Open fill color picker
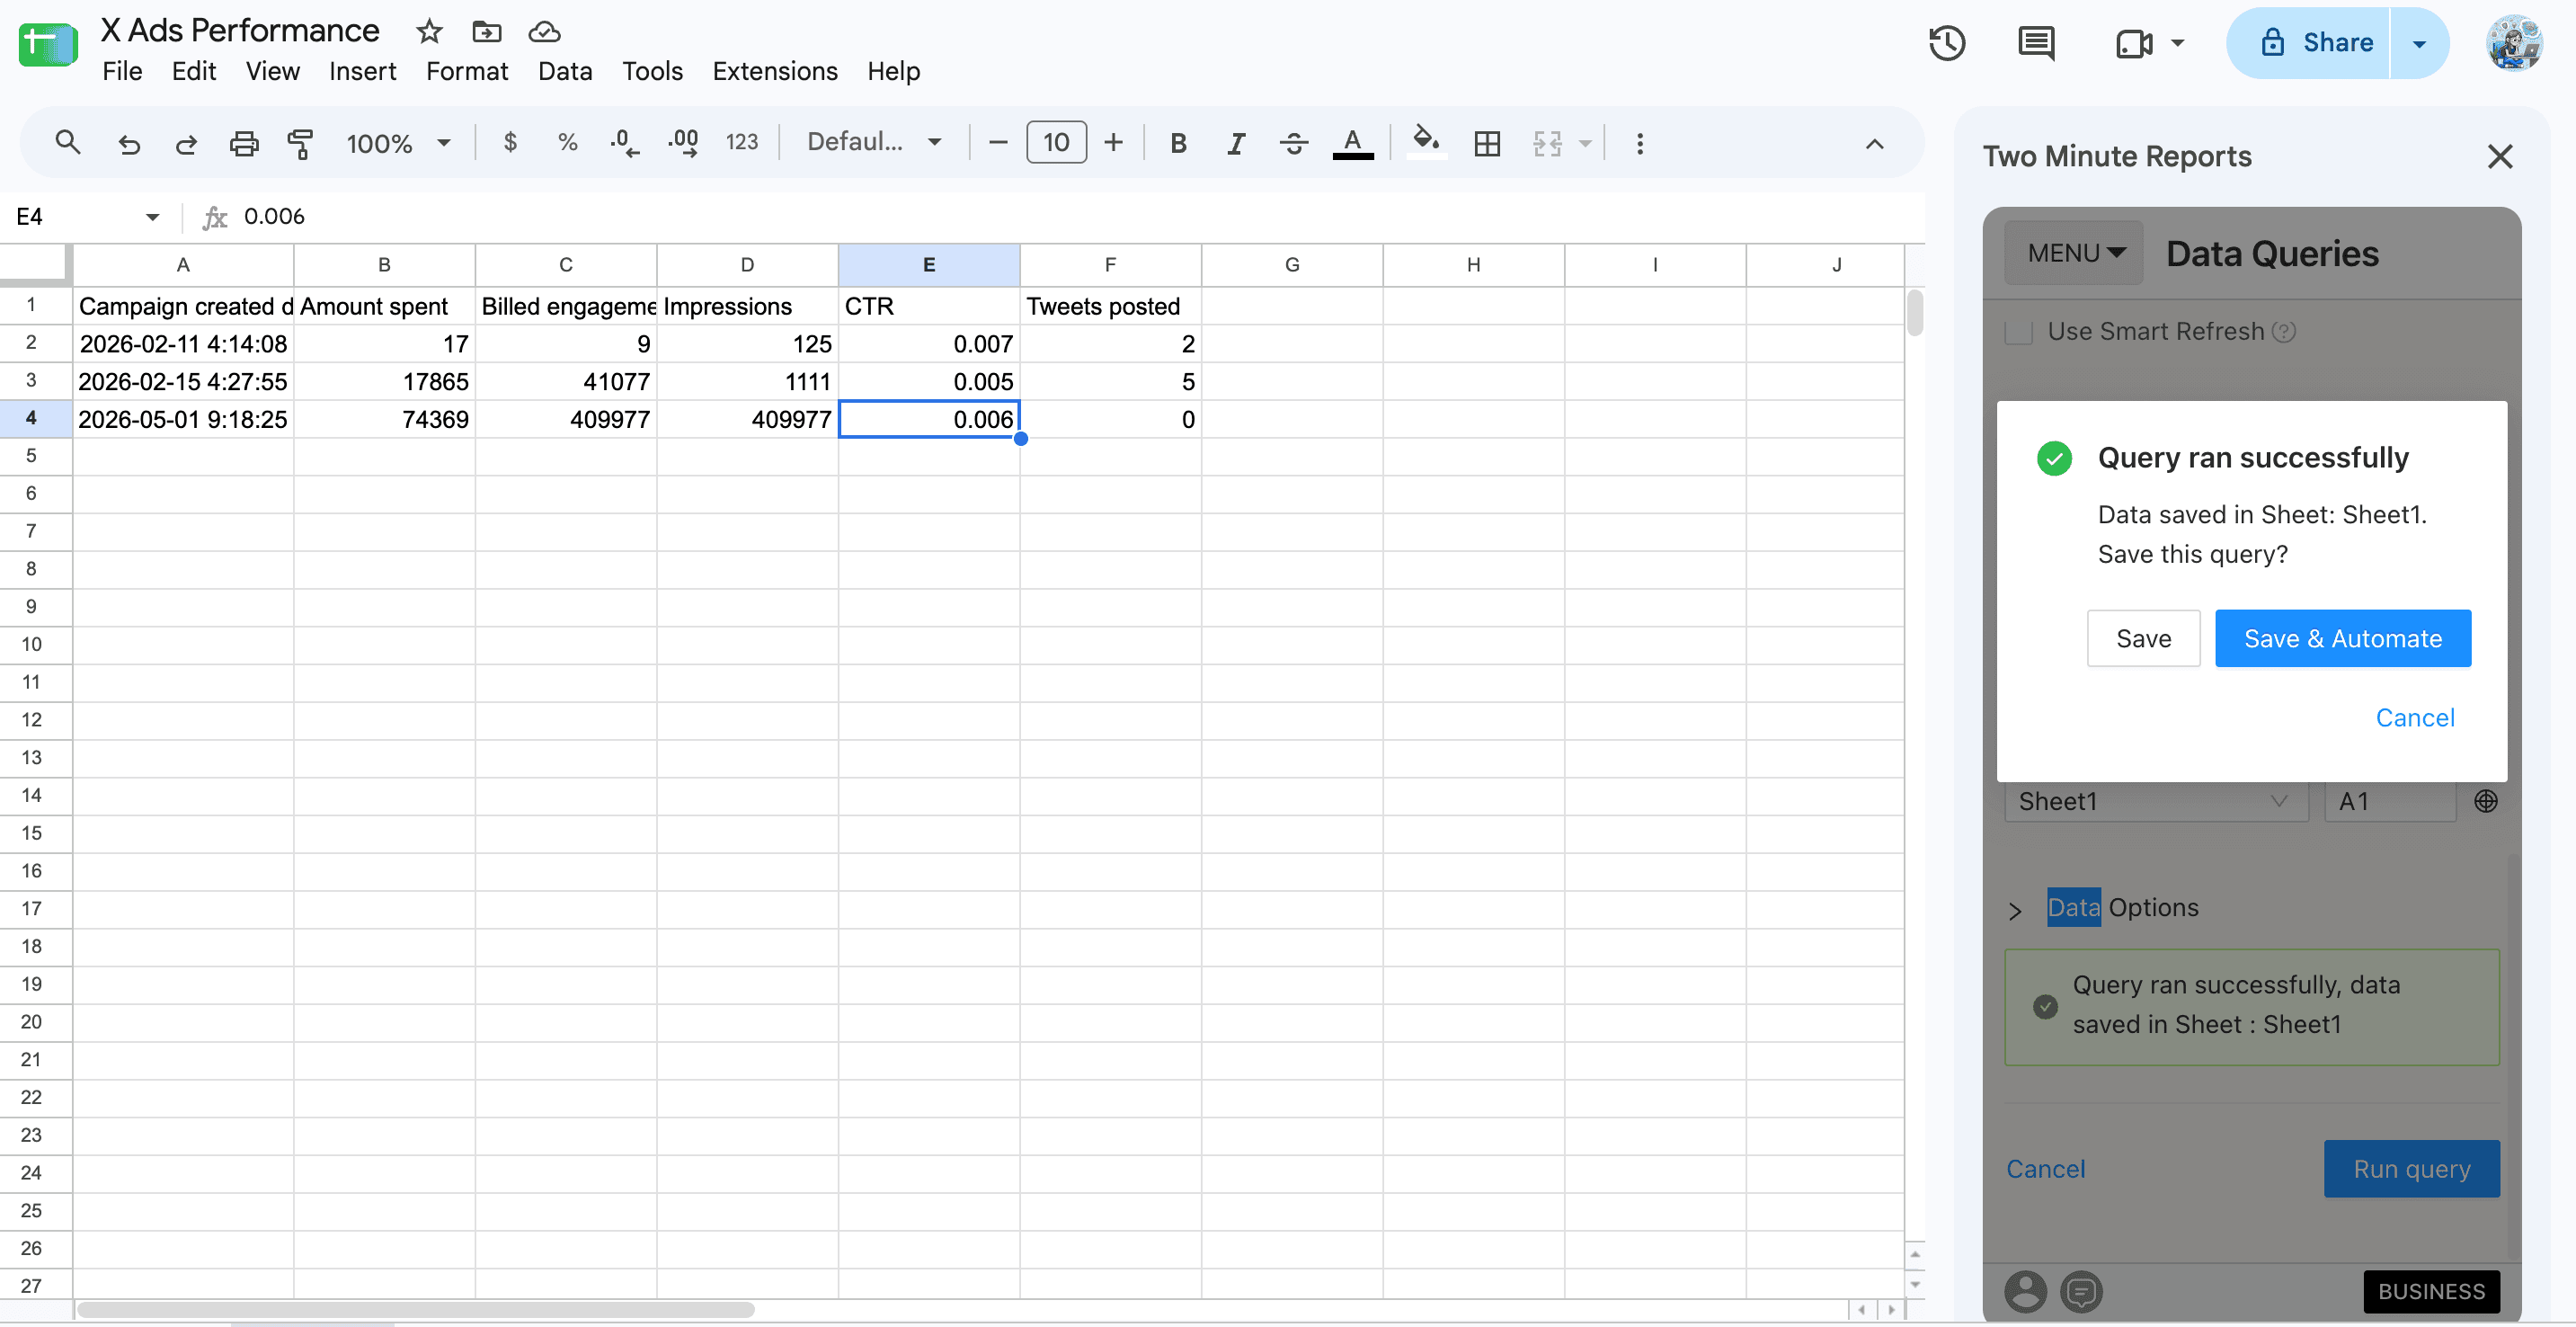The width and height of the screenshot is (2576, 1327). pos(1426,141)
